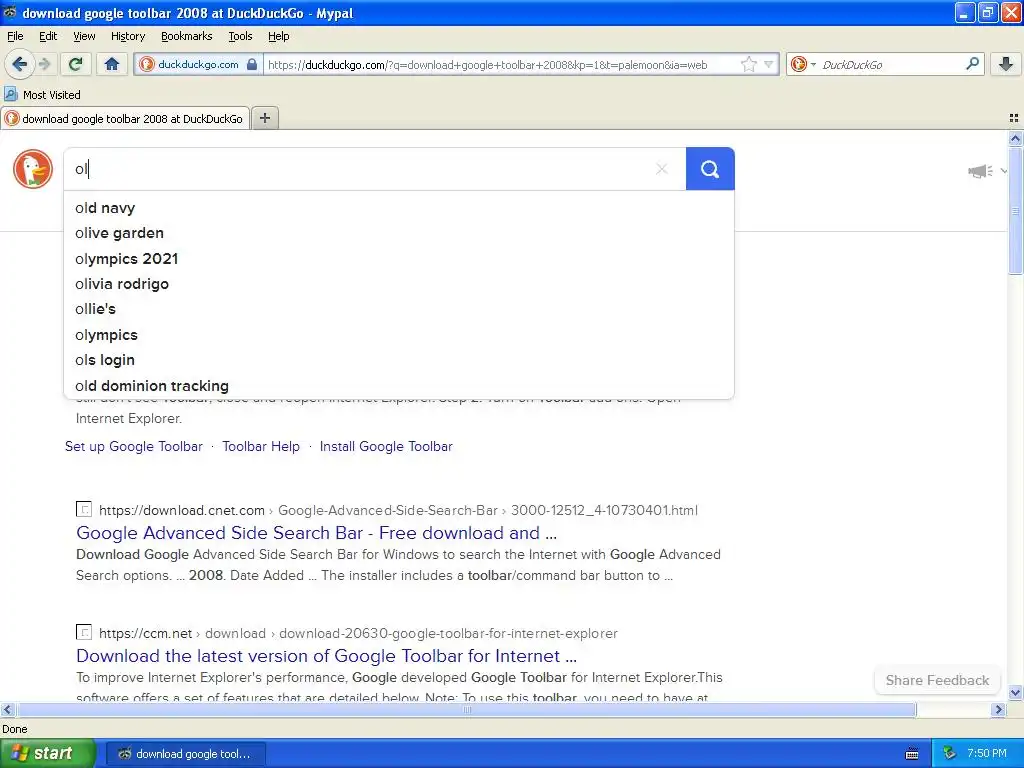This screenshot has height=768, width=1024.
Task: Open the Toolbar Help link
Action: pos(261,447)
